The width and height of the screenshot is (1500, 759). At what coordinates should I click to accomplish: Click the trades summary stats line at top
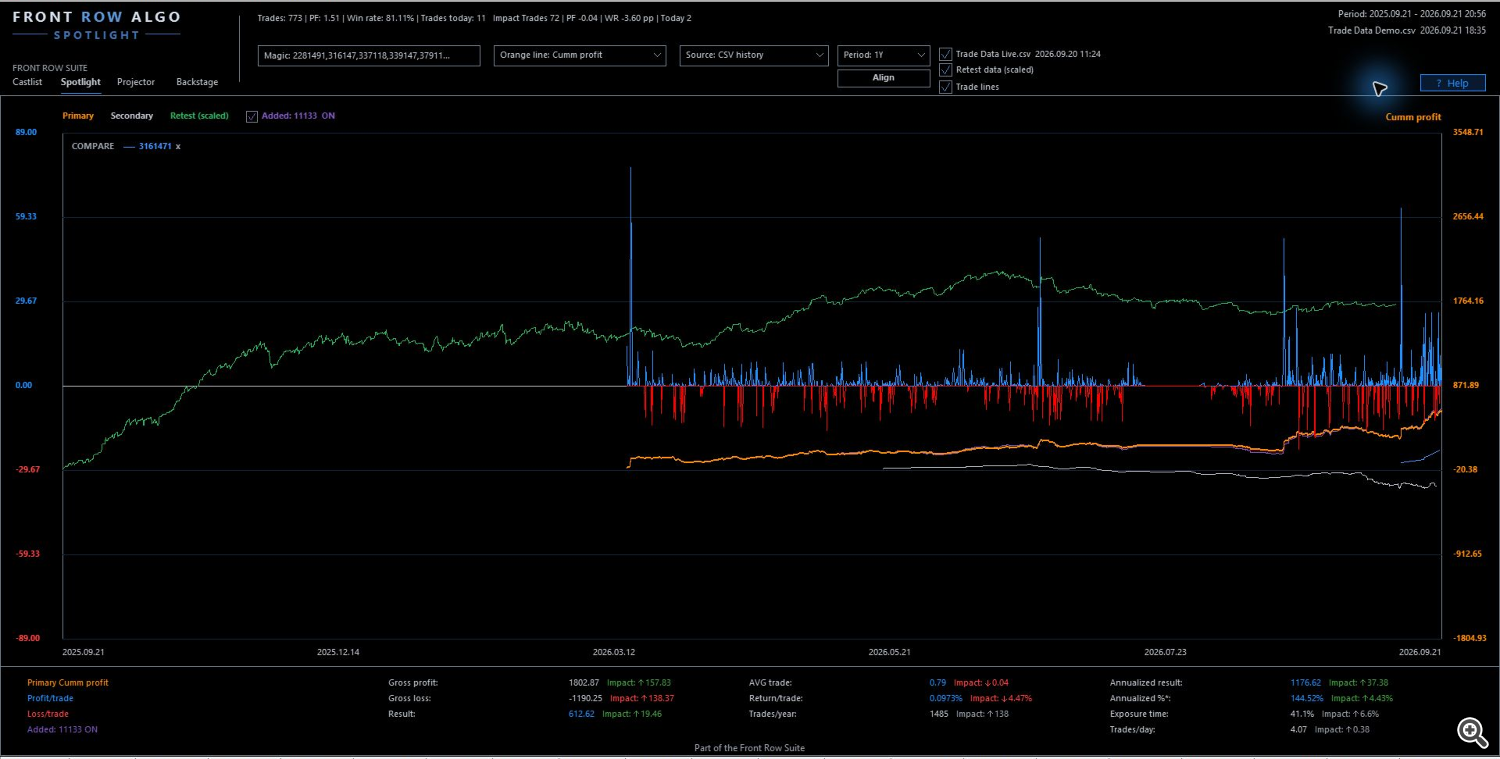click(474, 18)
